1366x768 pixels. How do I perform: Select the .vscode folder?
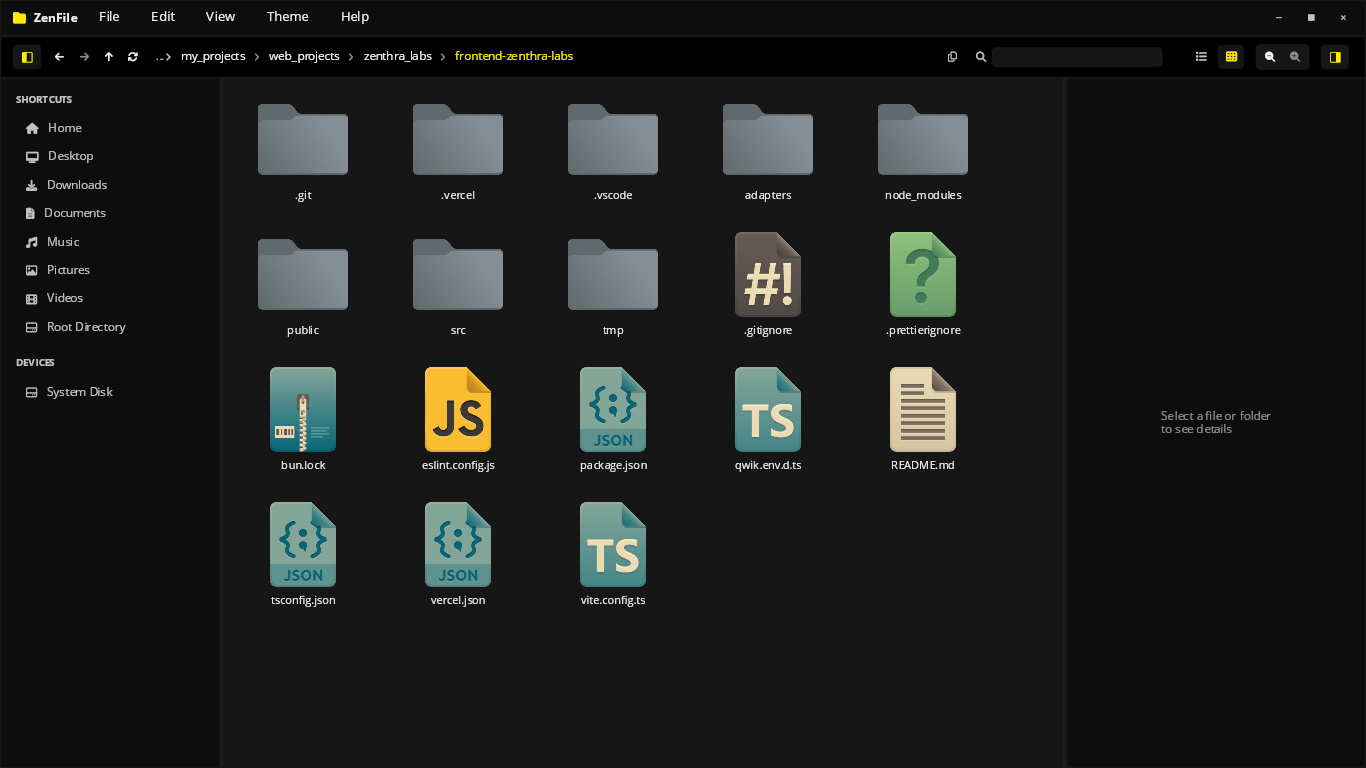613,151
